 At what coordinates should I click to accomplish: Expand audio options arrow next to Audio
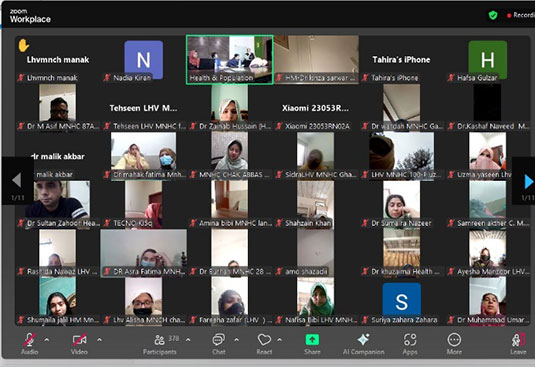pos(47,340)
